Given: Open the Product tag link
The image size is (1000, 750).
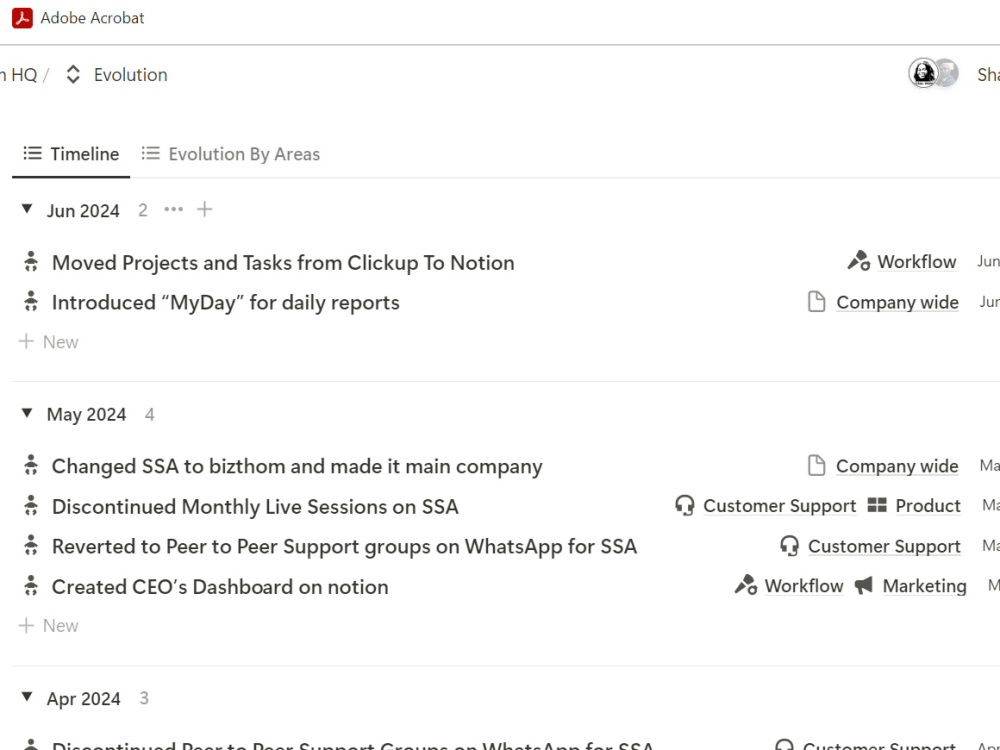Looking at the screenshot, I should (927, 506).
